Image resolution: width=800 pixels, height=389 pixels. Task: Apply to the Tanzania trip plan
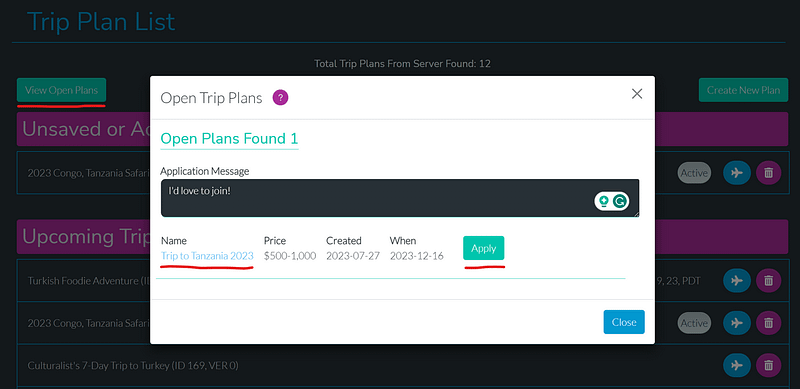click(484, 248)
